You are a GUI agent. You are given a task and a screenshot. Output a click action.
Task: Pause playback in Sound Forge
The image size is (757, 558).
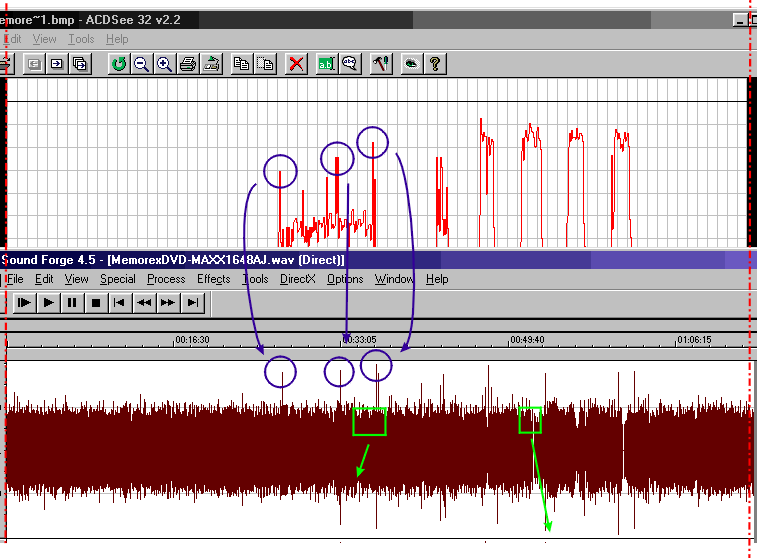pos(72,303)
